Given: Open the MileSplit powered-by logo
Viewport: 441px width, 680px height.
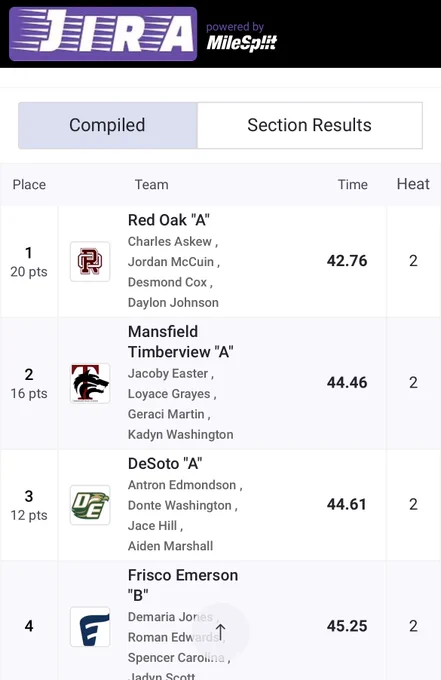Looking at the screenshot, I should (x=242, y=37).
